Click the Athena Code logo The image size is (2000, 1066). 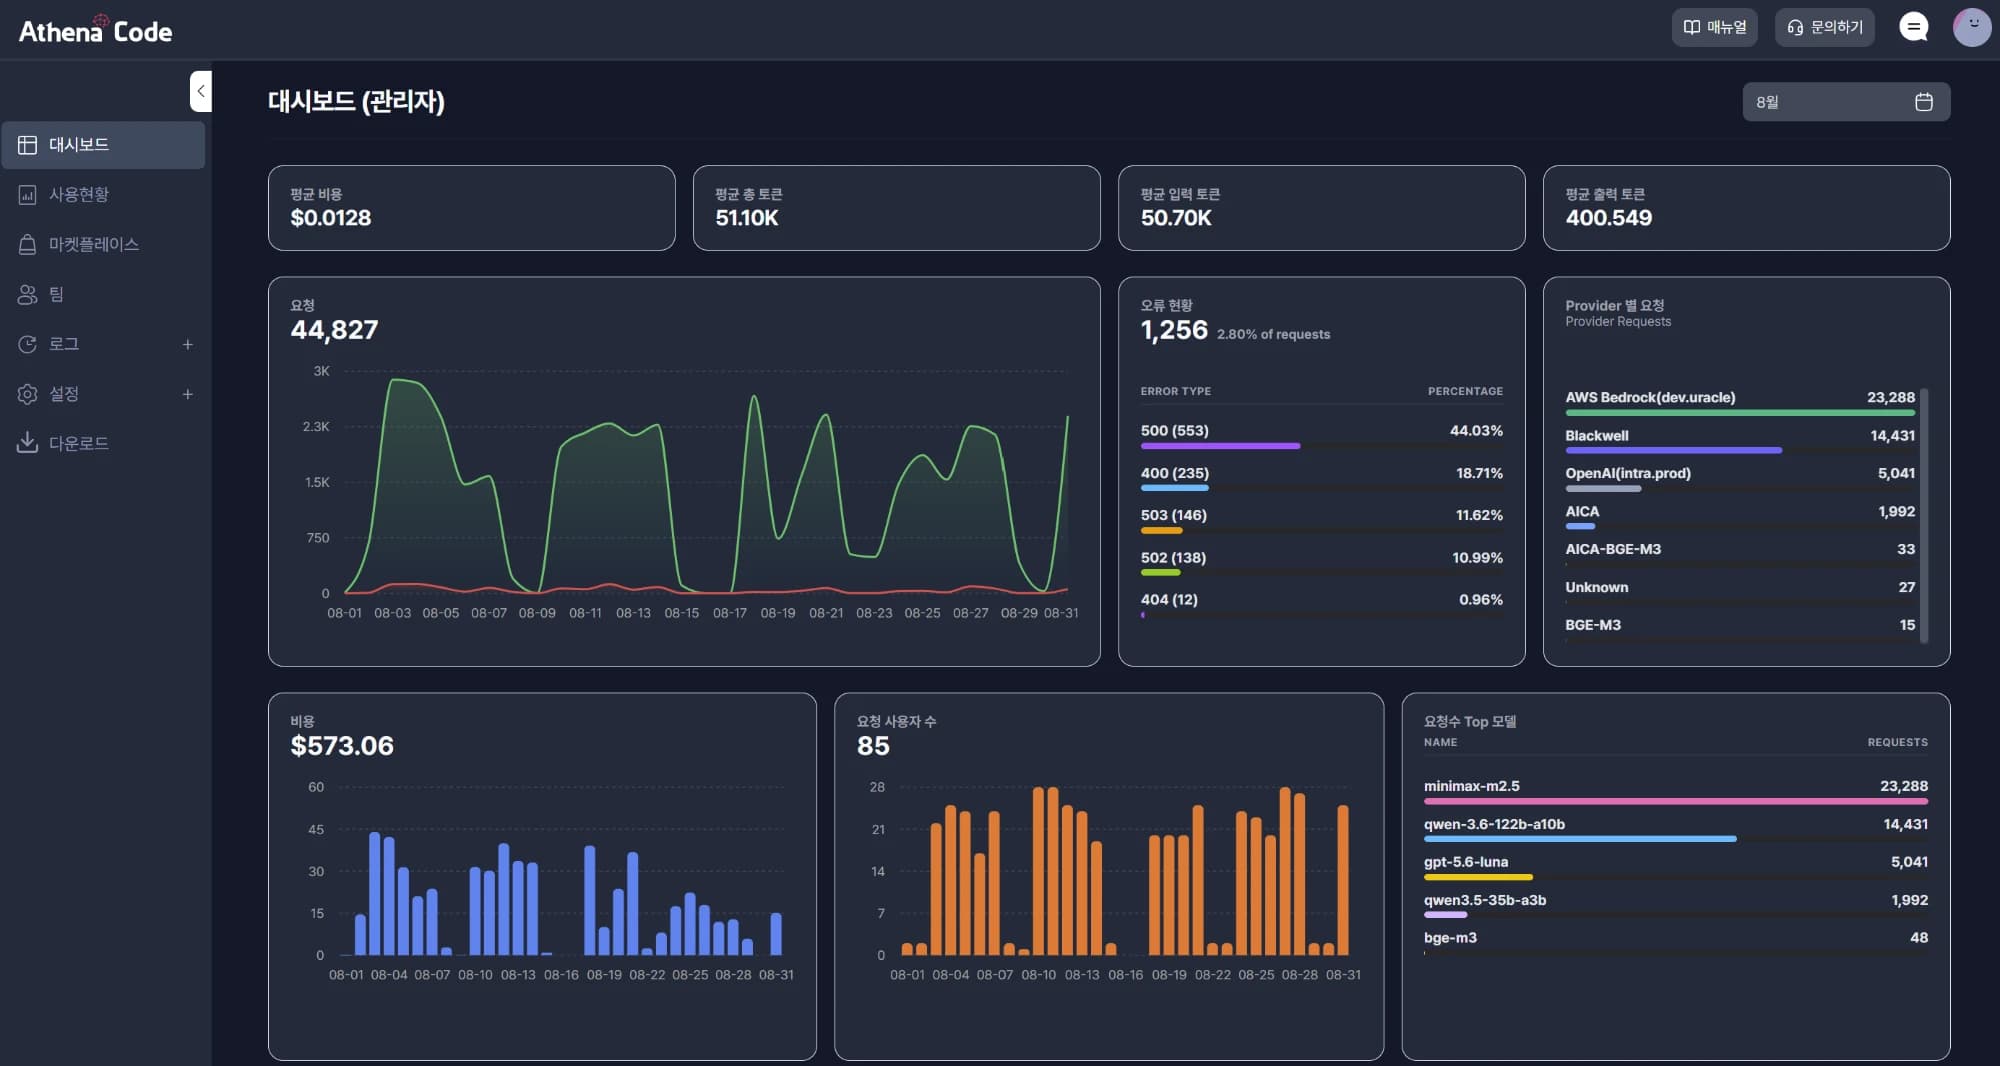[96, 30]
